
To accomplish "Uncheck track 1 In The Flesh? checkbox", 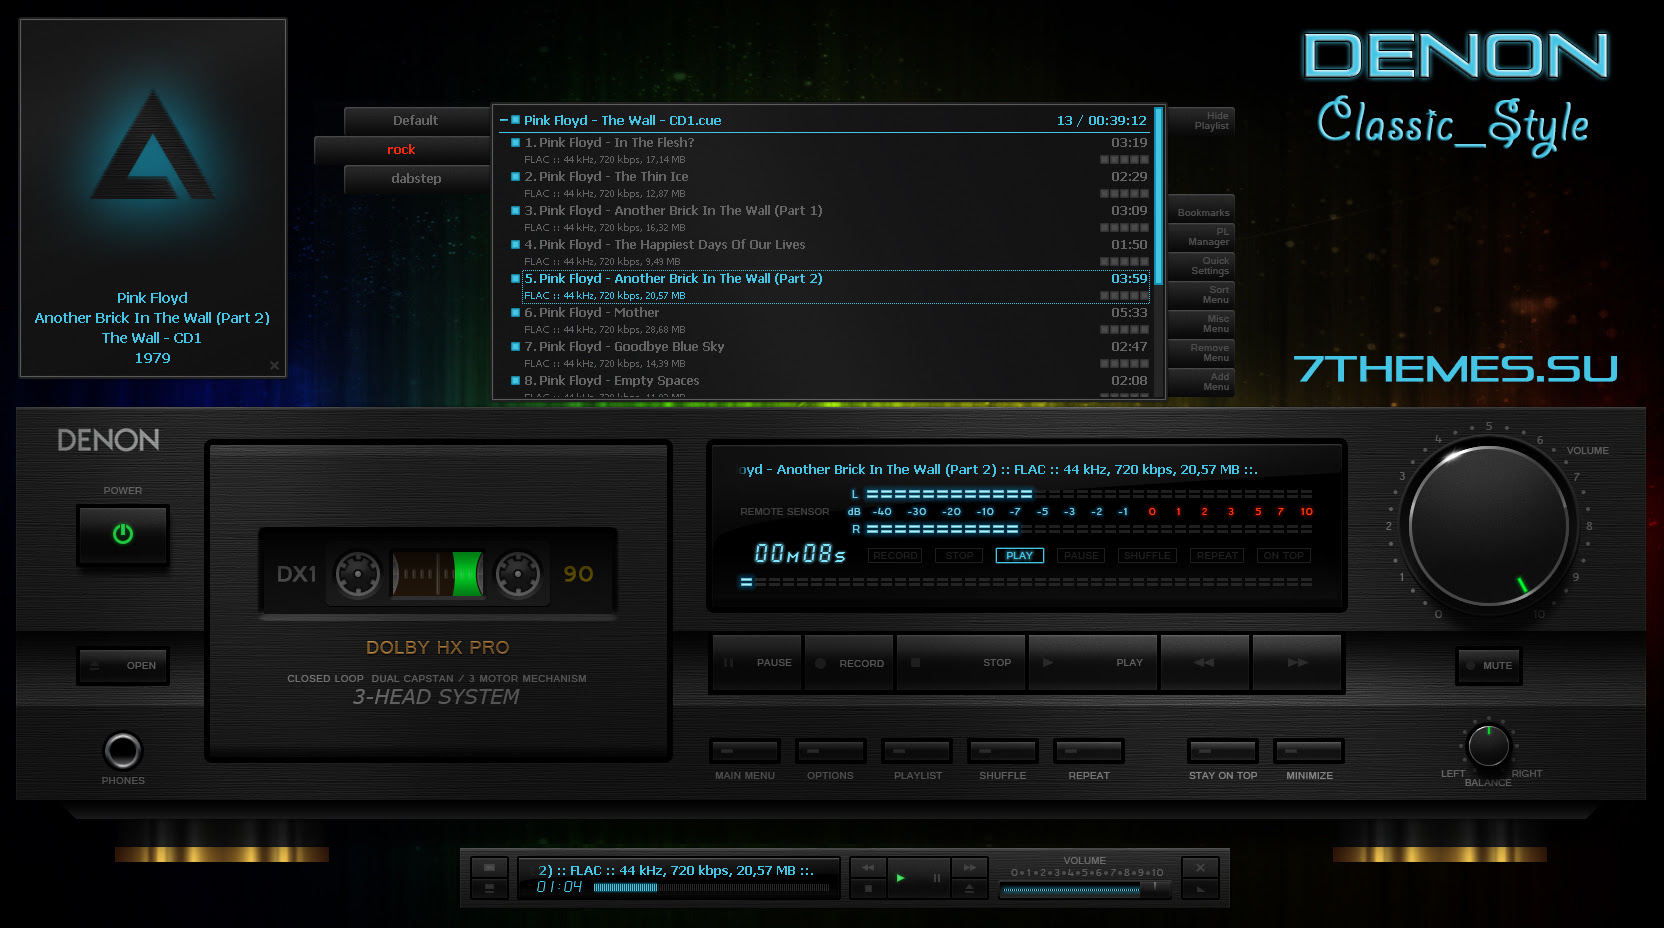I will (x=516, y=143).
